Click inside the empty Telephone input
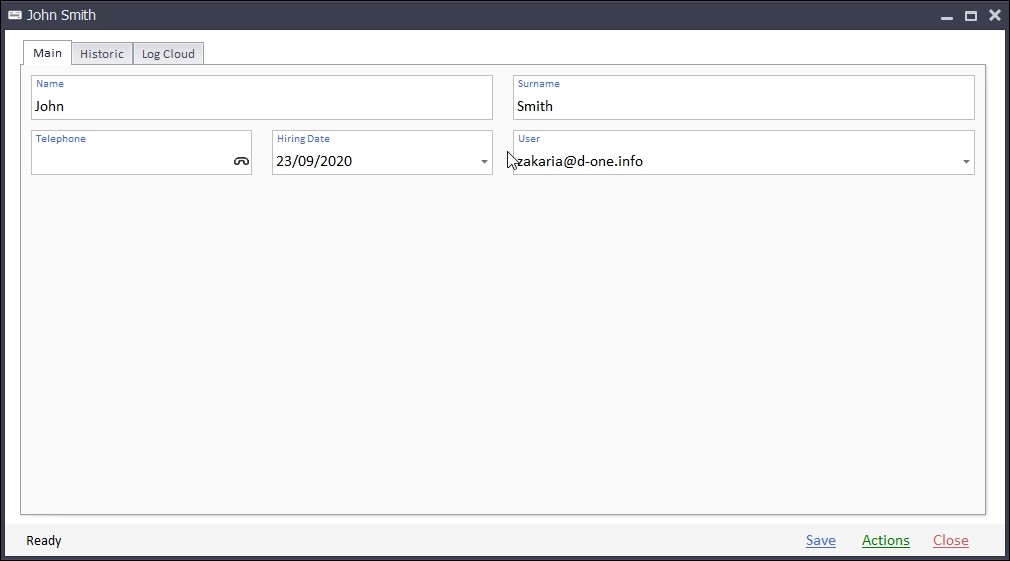 [130, 161]
